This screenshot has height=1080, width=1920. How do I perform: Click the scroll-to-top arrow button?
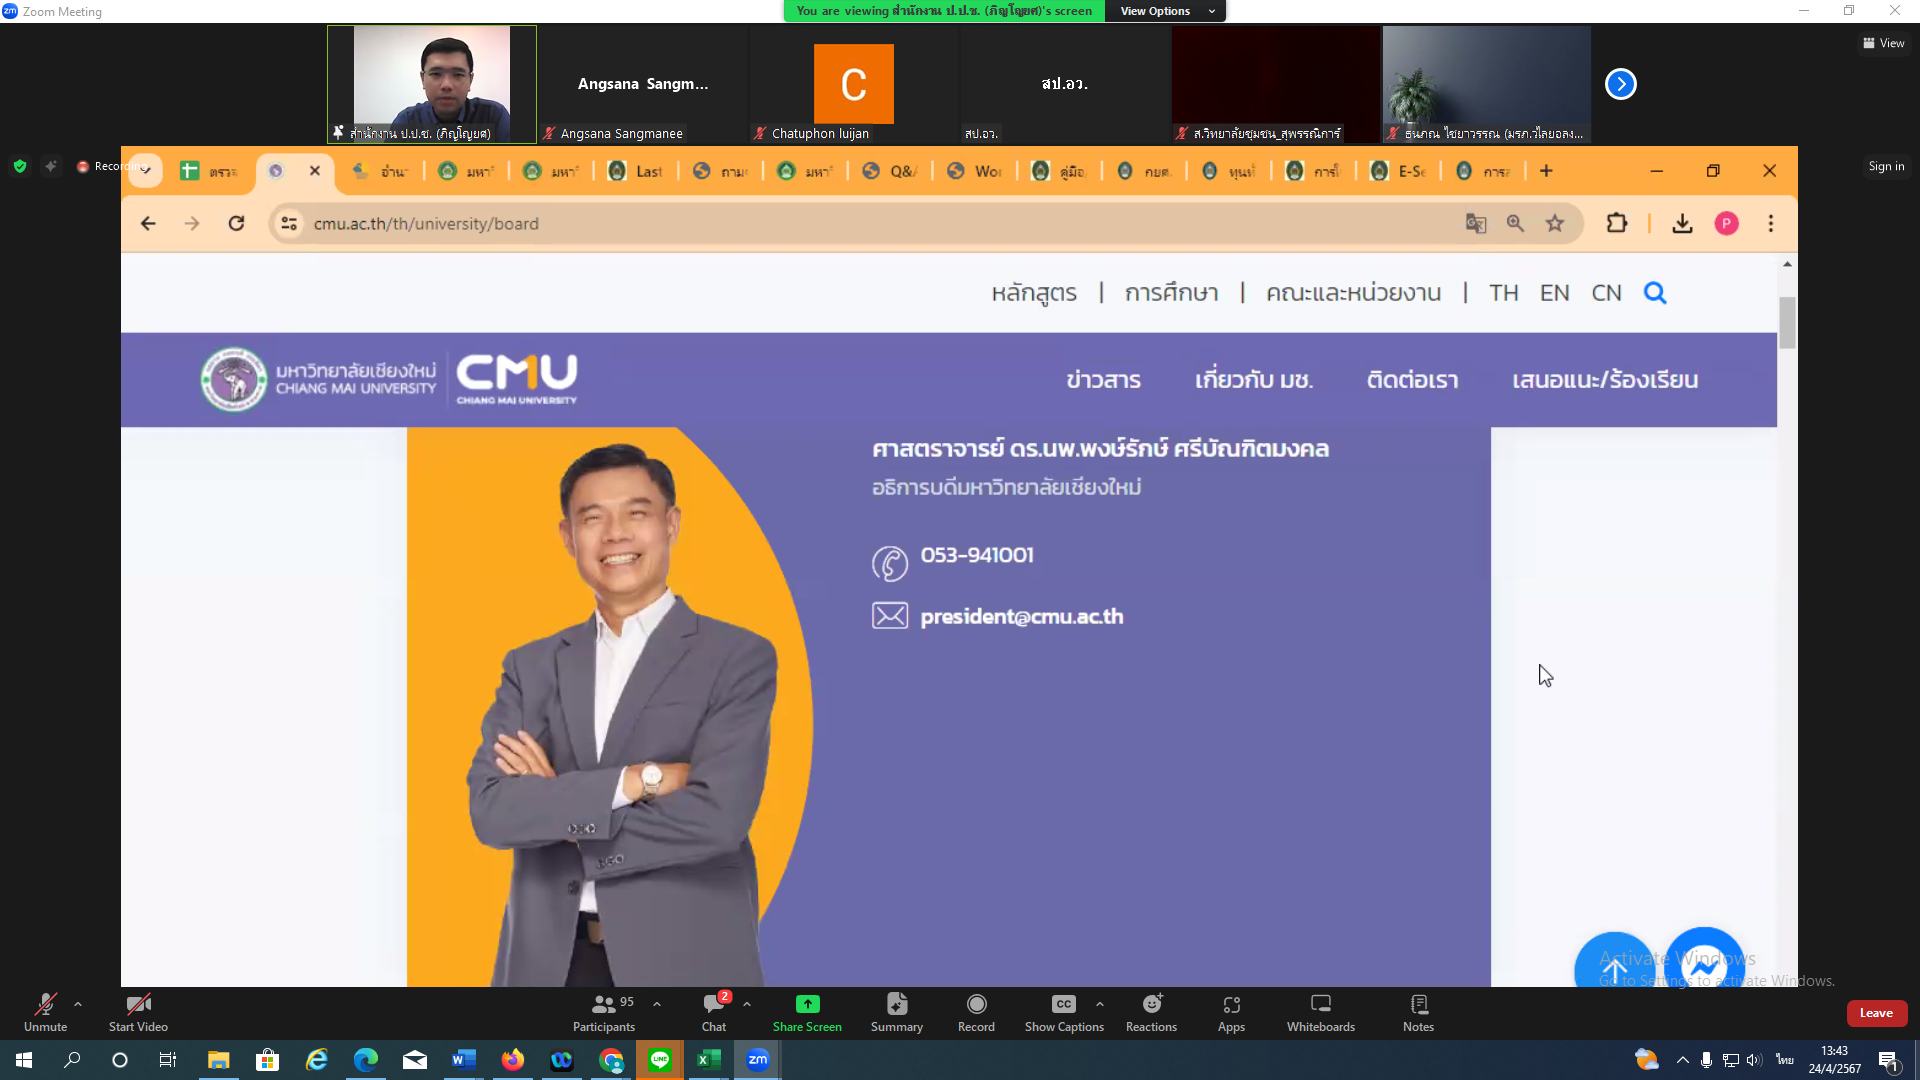coord(1614,962)
